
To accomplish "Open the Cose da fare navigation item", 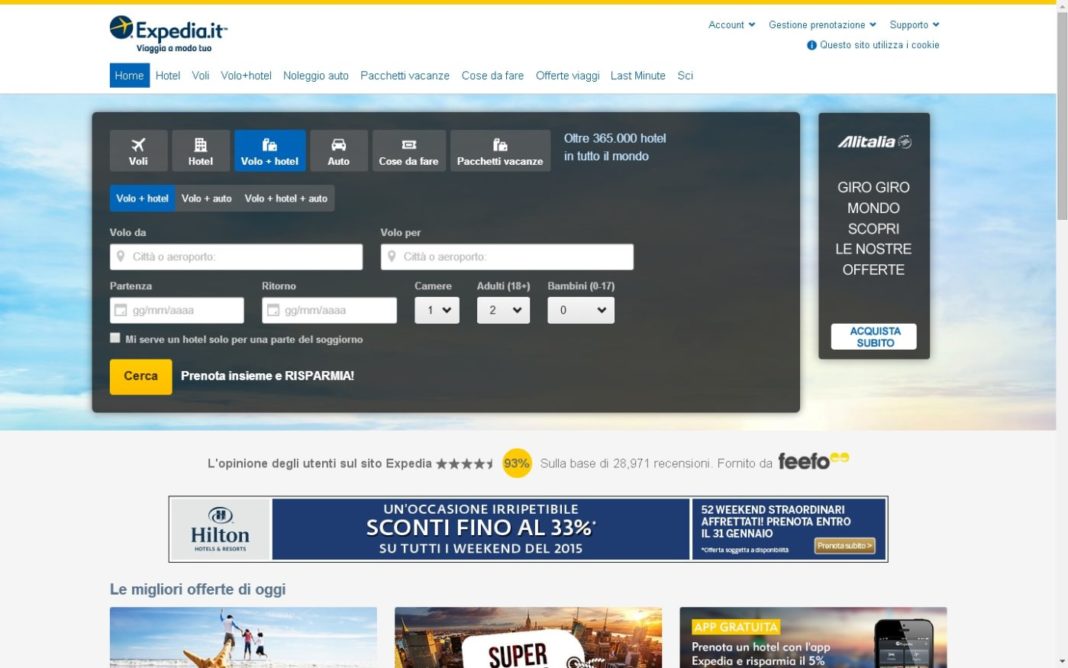I will coord(492,76).
